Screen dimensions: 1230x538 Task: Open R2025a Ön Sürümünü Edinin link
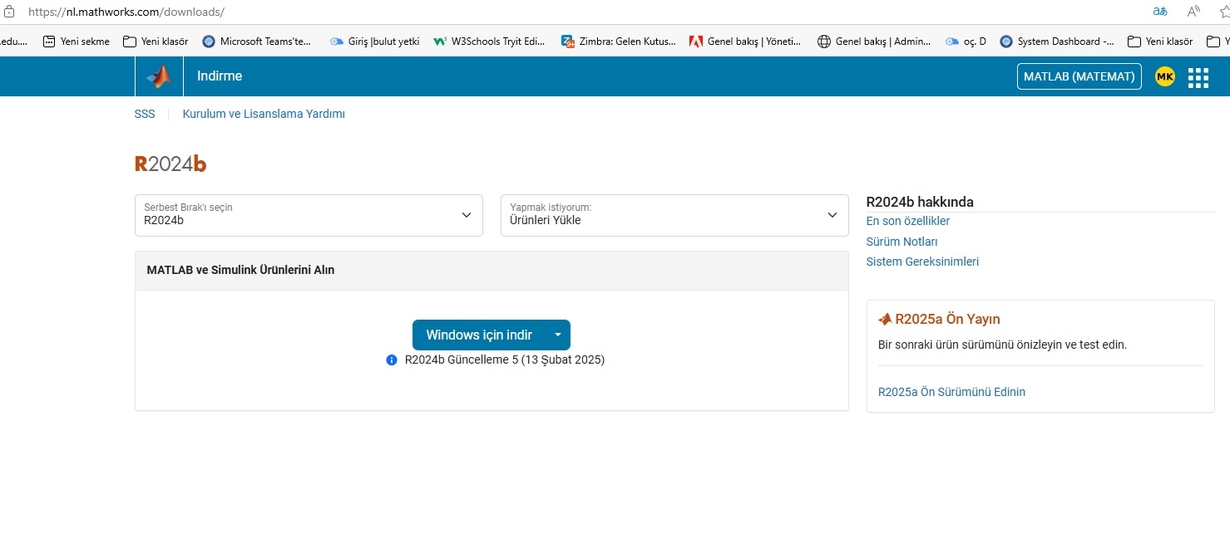tap(952, 392)
